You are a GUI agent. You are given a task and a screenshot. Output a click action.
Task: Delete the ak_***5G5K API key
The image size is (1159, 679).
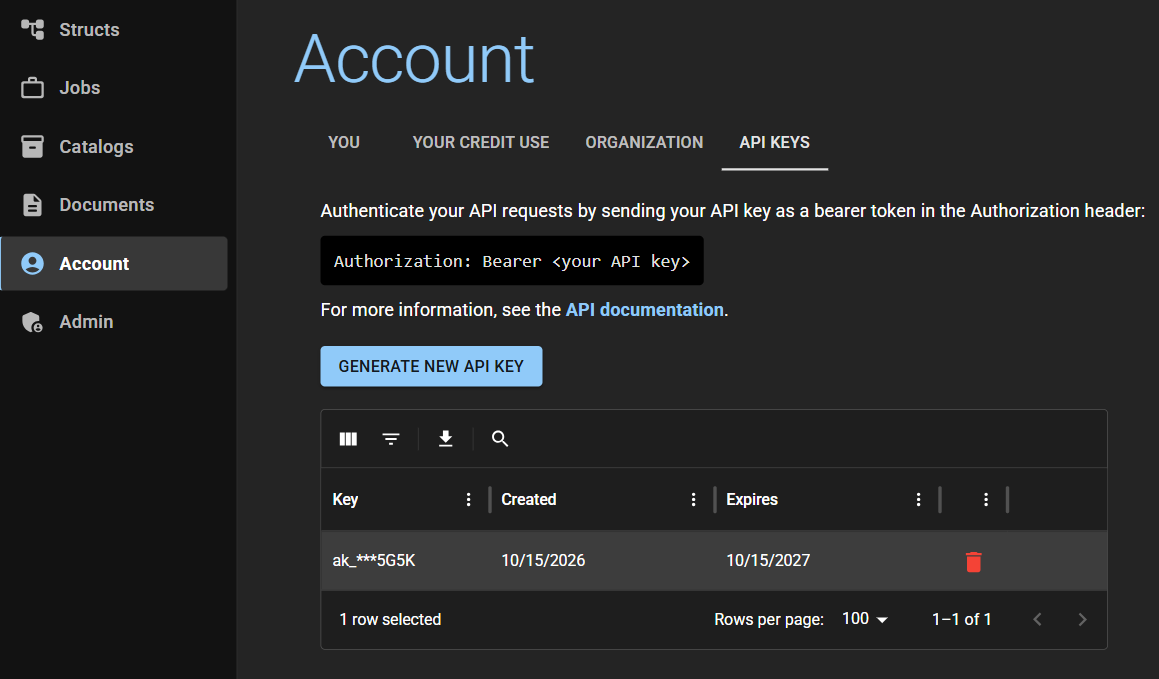(x=973, y=562)
